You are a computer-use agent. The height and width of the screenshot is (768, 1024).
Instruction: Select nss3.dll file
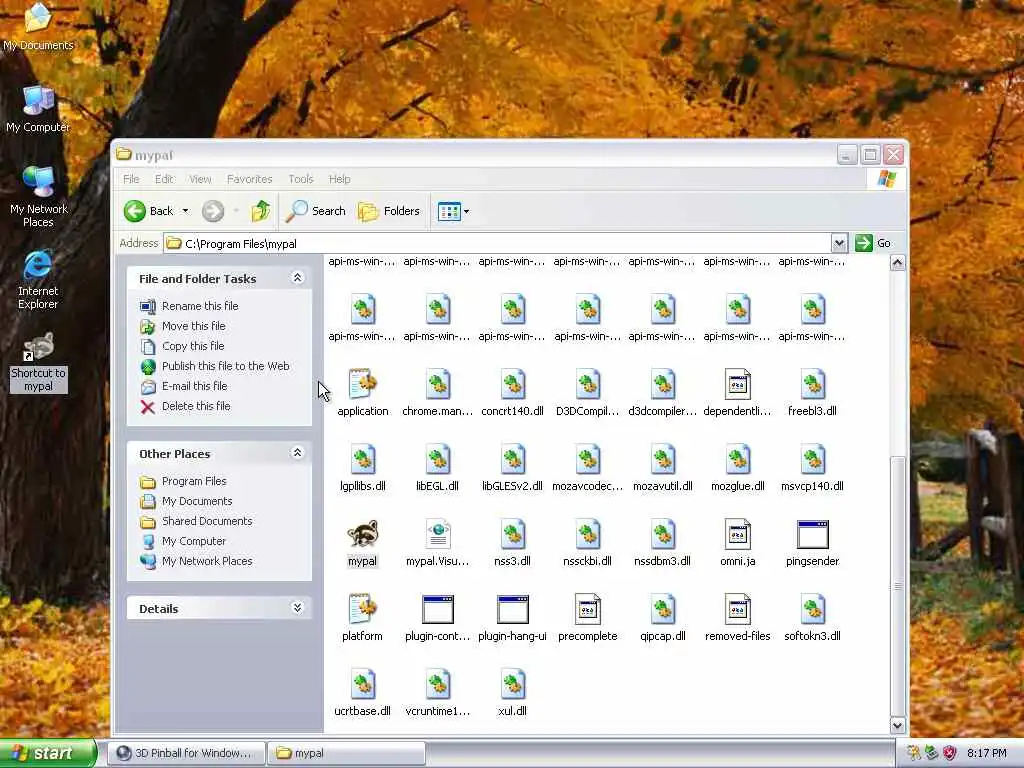point(513,534)
